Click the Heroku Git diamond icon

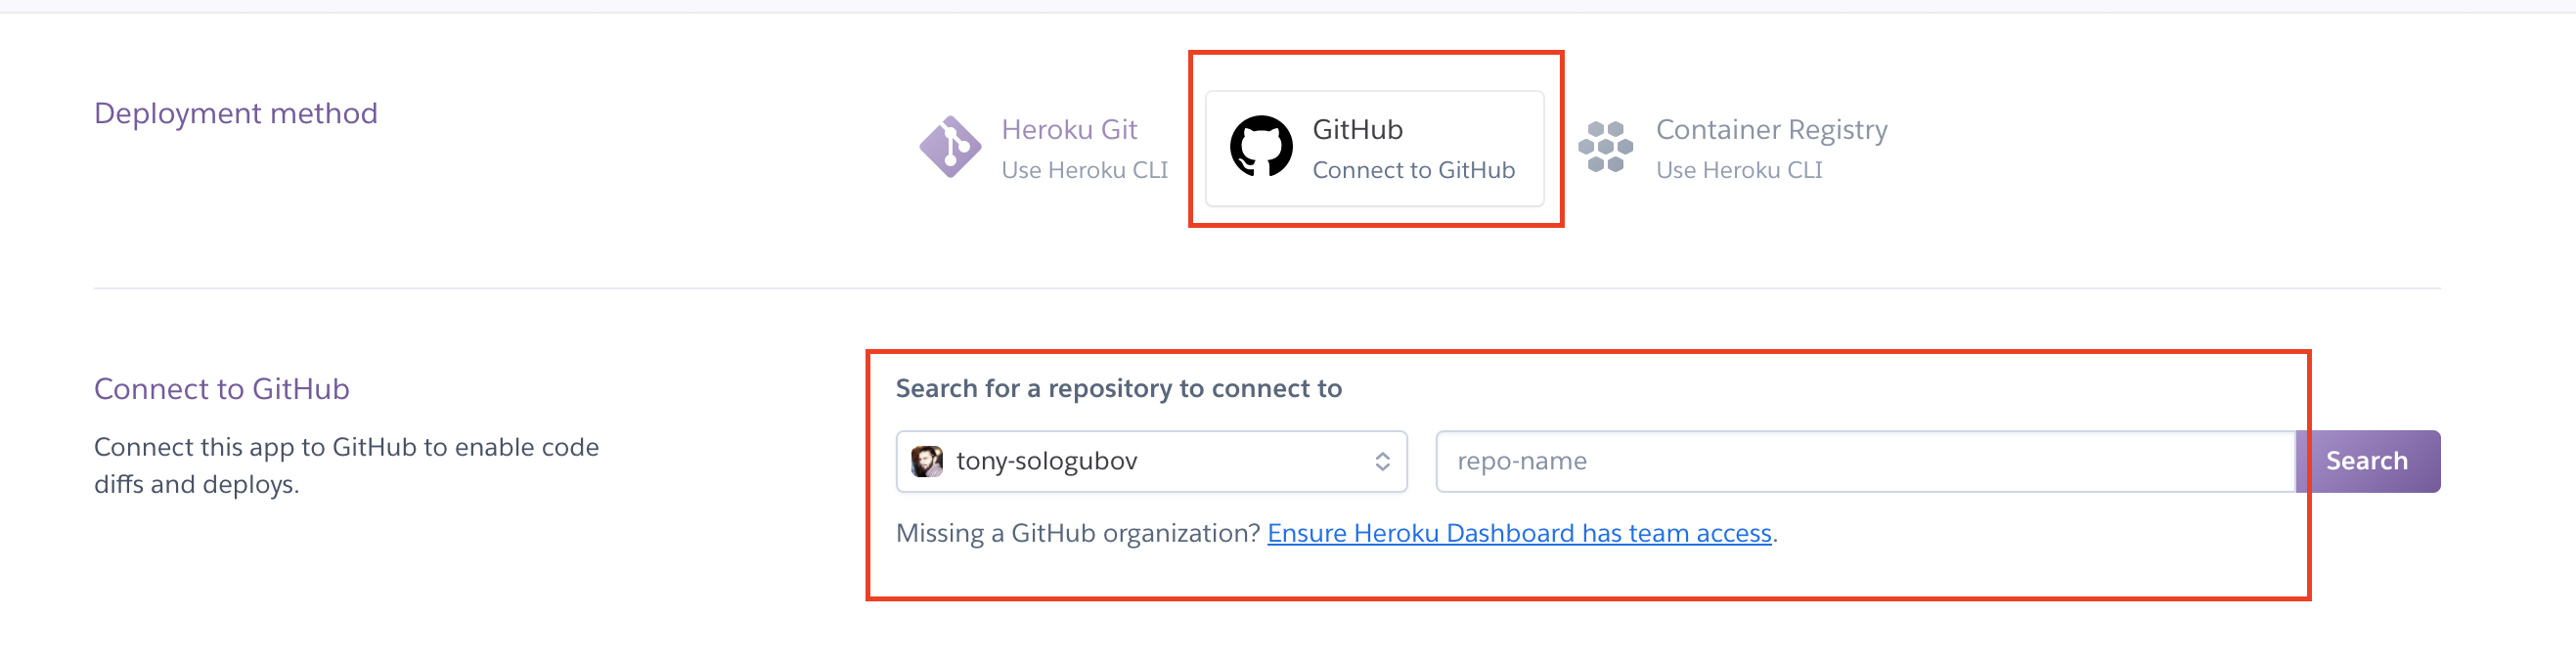coord(949,147)
